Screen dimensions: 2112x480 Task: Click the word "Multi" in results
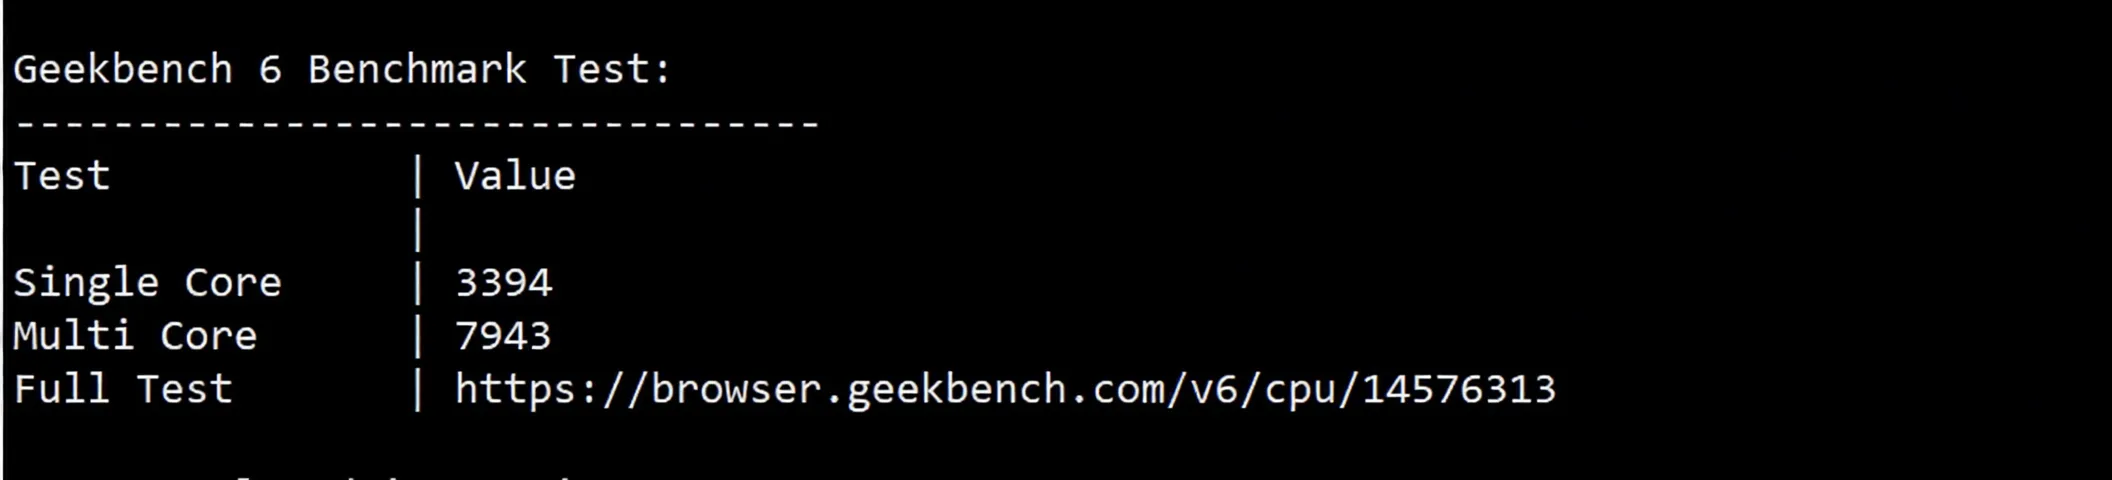[74, 336]
